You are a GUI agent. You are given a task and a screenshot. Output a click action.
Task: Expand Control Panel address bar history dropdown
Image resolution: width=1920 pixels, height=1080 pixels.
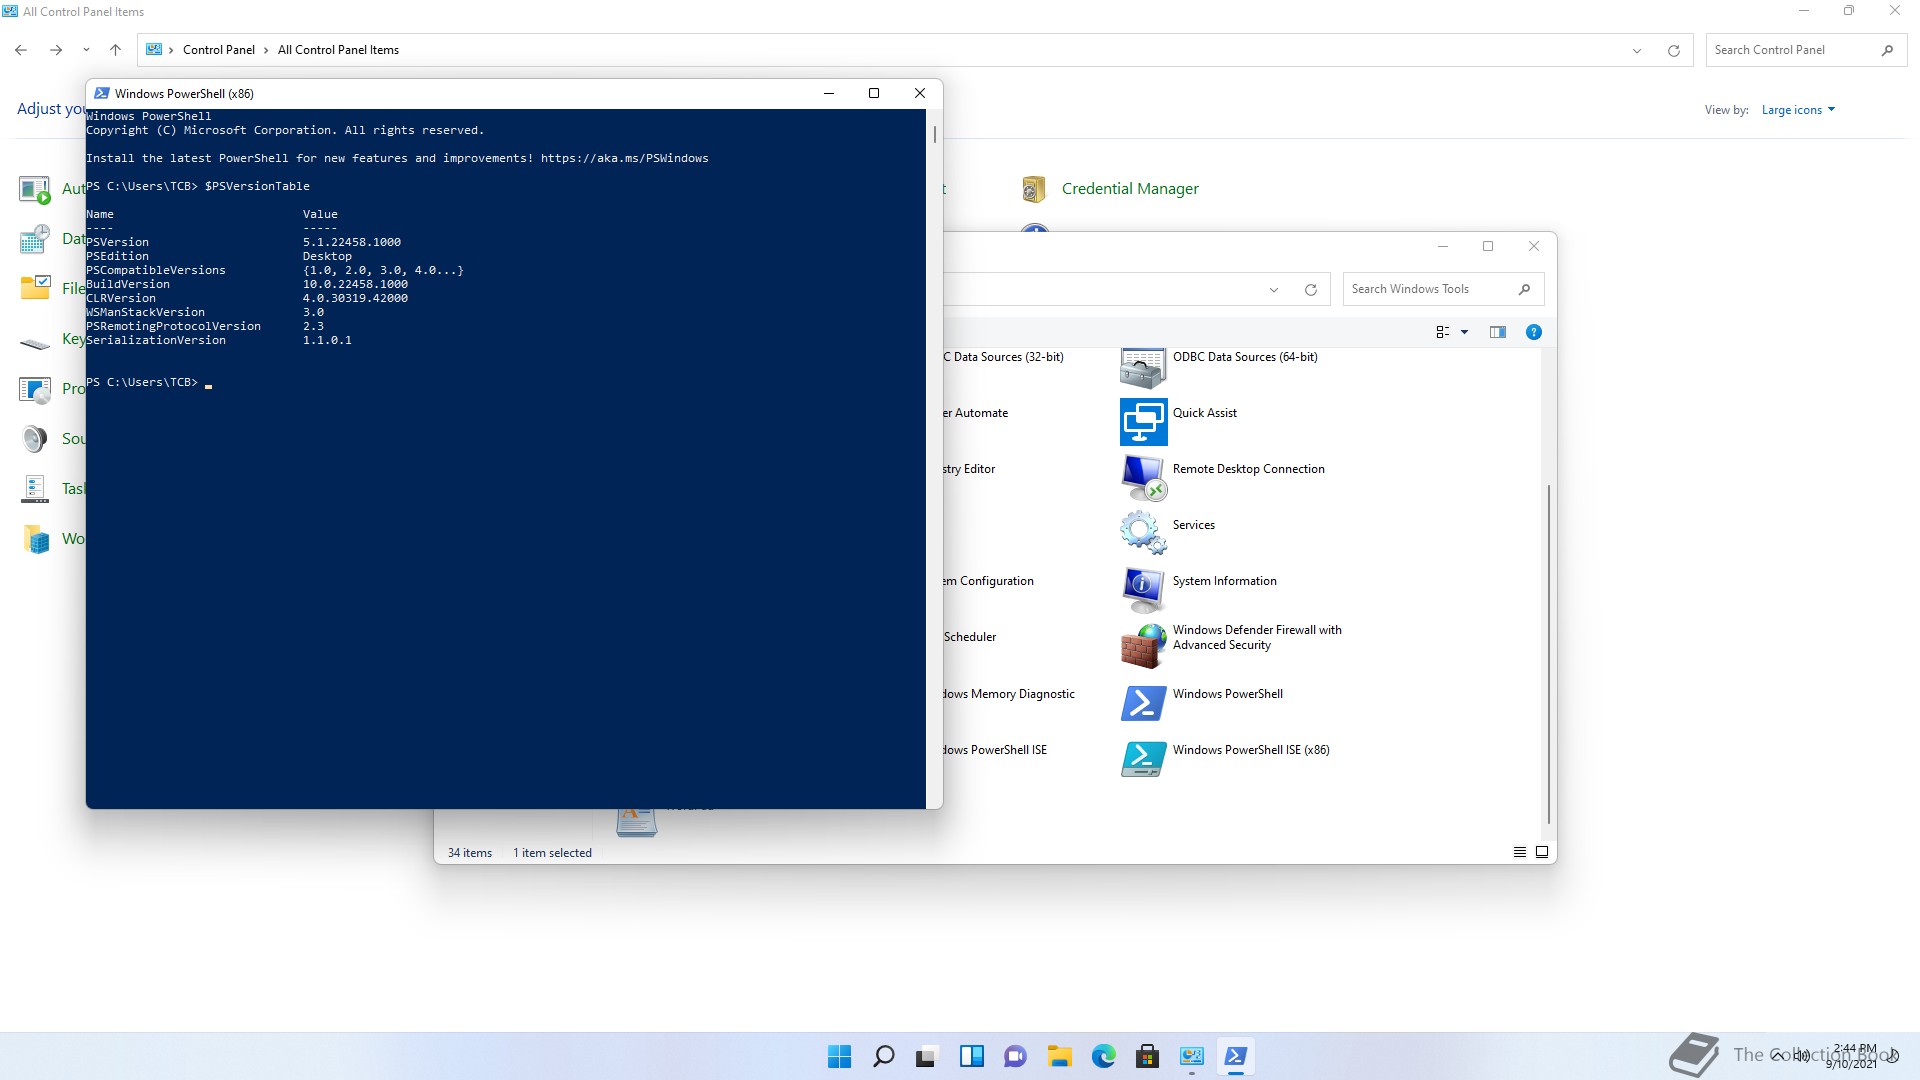click(x=1637, y=51)
